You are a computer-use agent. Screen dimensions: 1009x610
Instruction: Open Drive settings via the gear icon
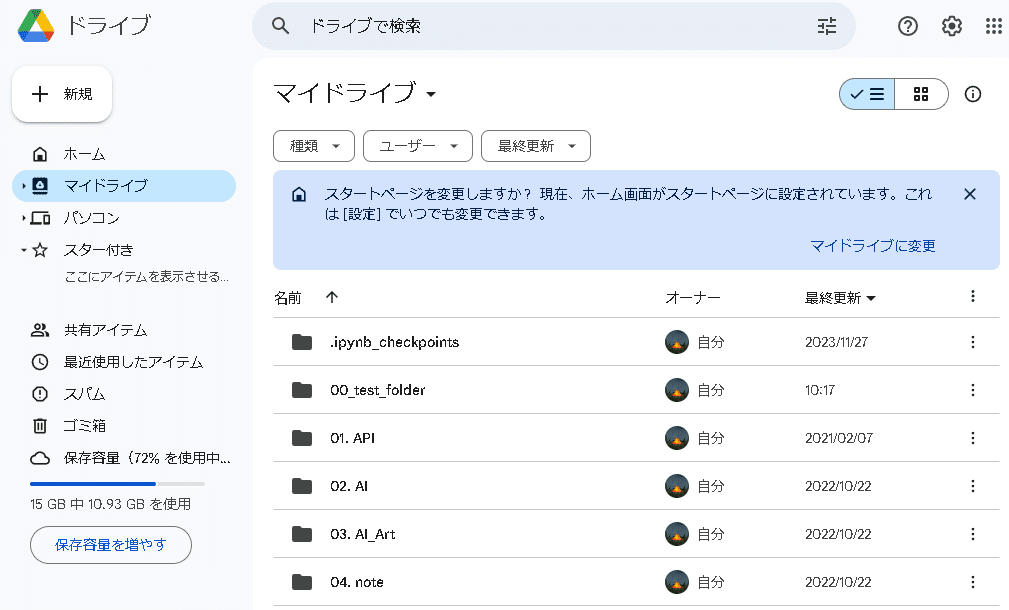(951, 26)
